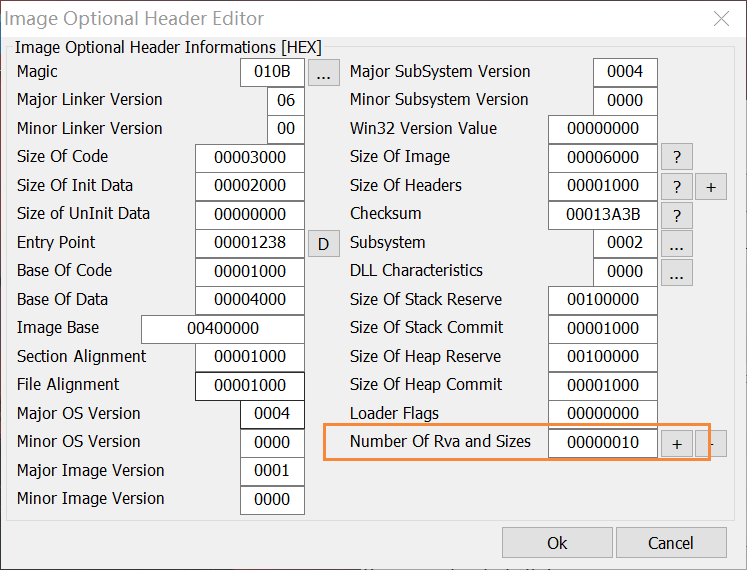Viewport: 747px width, 570px height.
Task: Click the Base Of Code field
Action: click(x=250, y=272)
